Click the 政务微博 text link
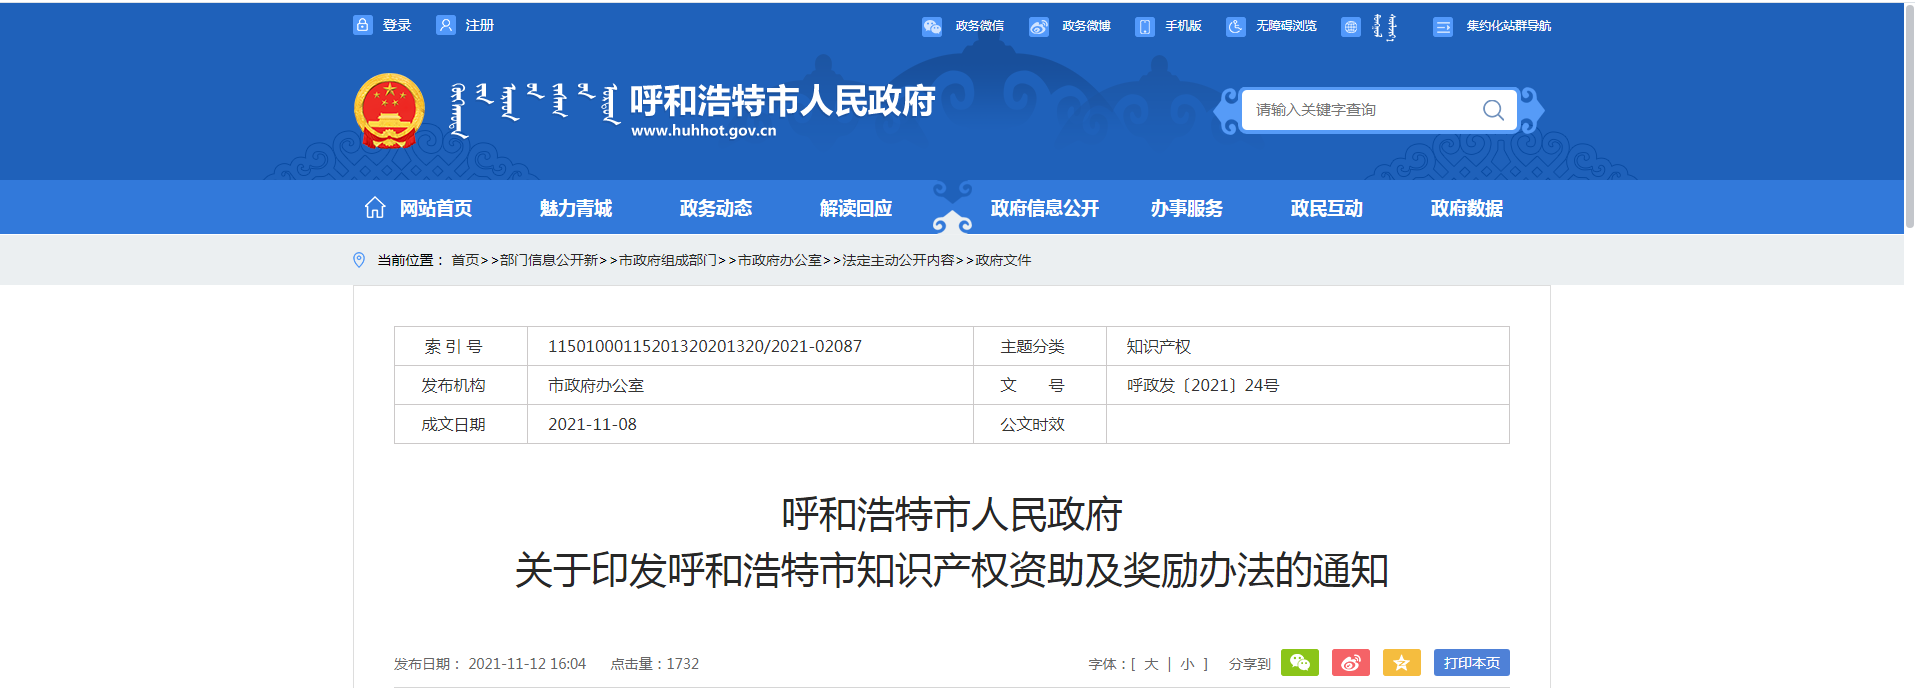 1087,26
